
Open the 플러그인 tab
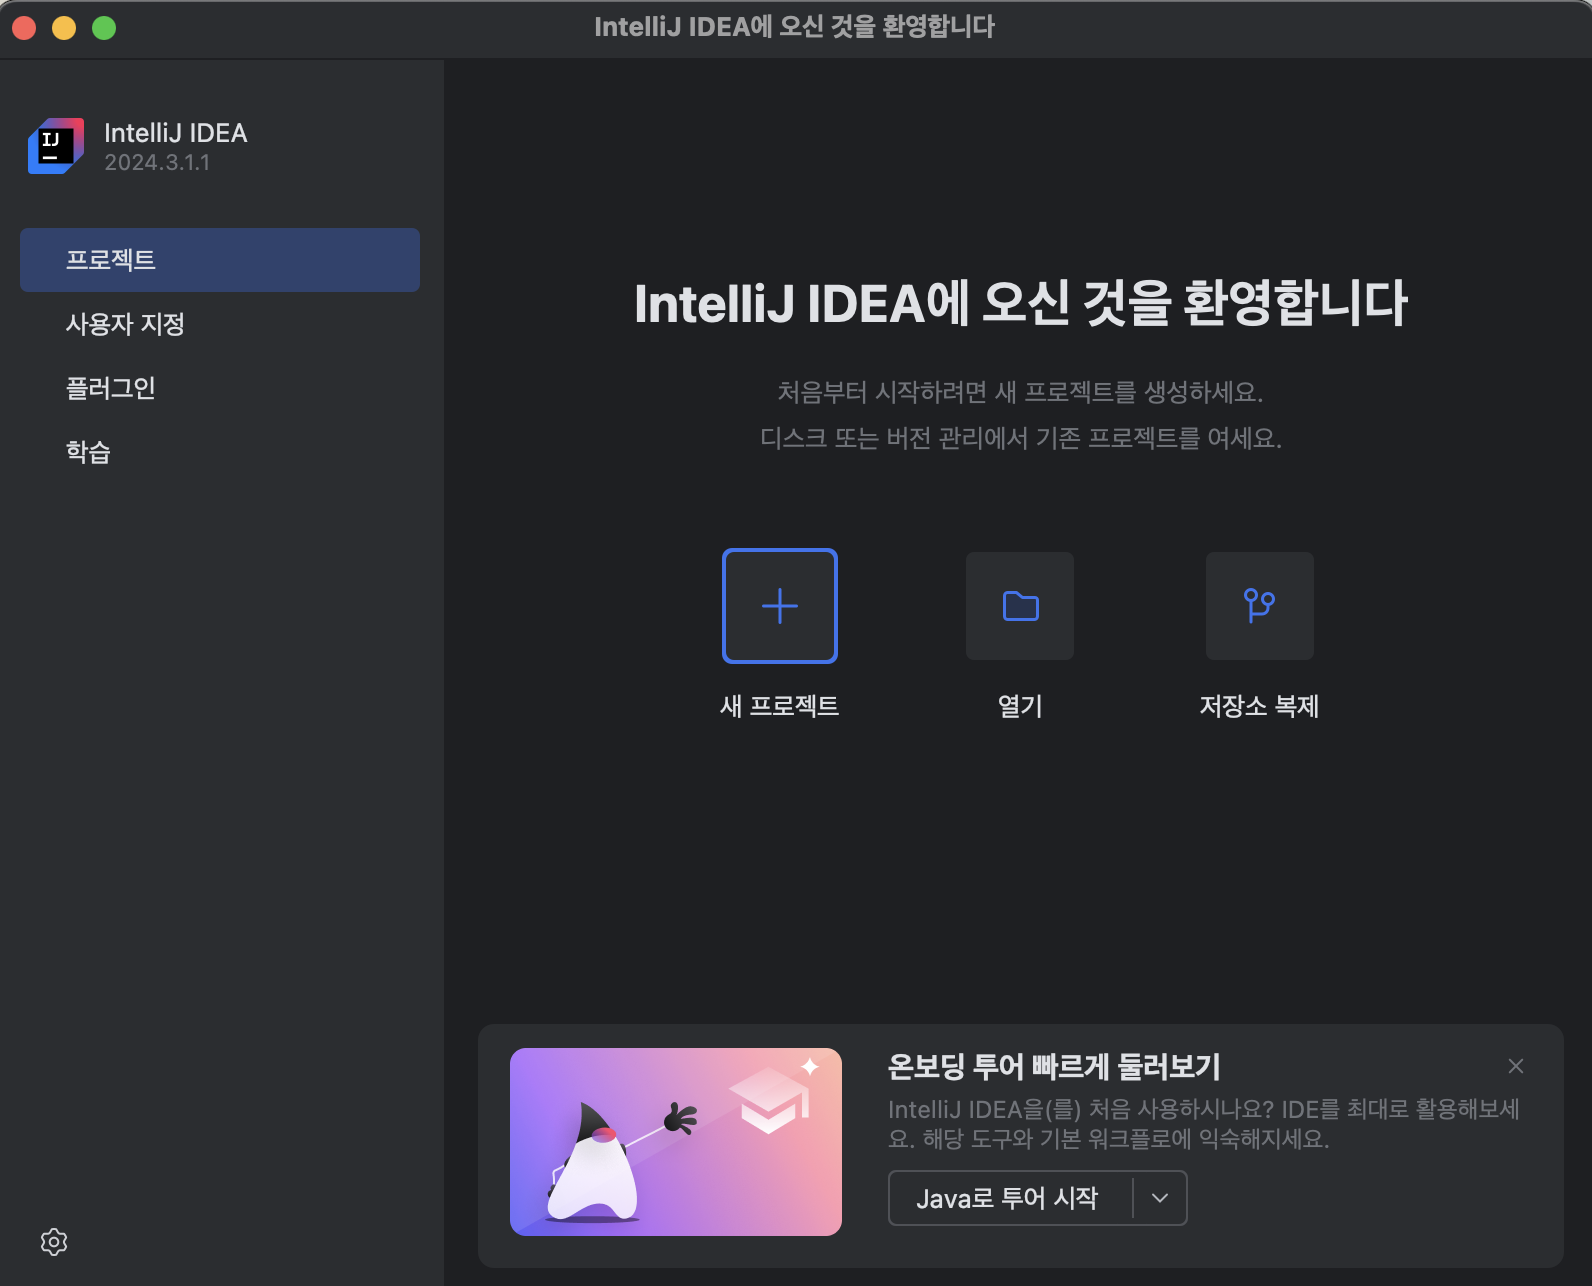(x=220, y=388)
